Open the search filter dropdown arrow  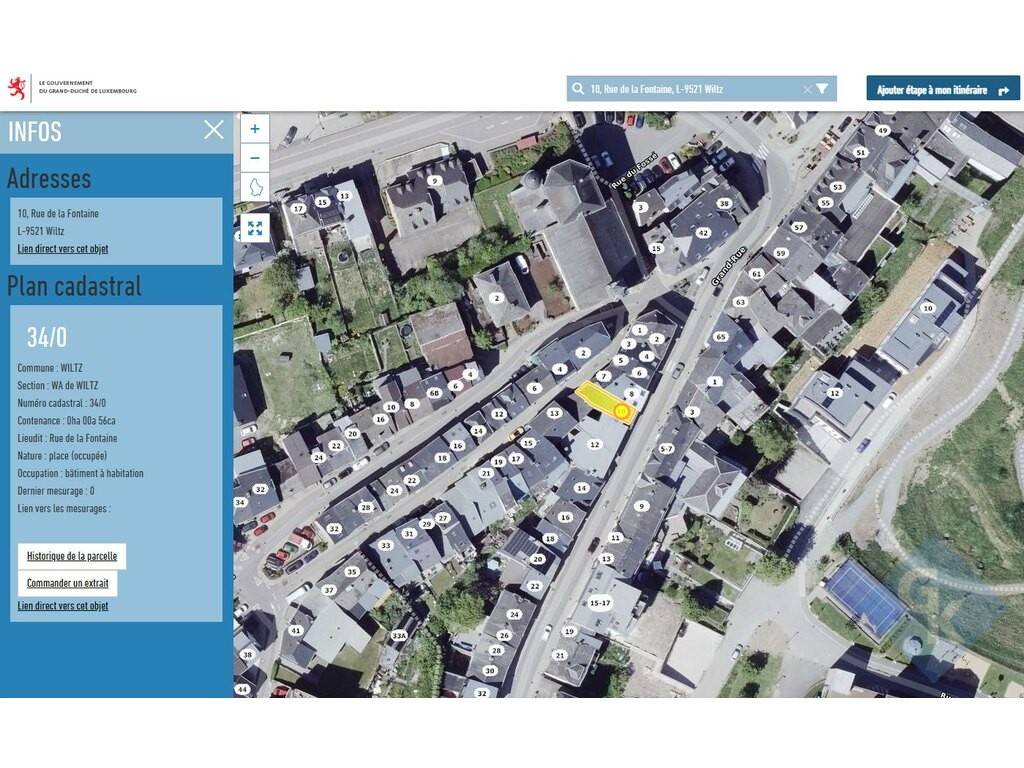click(x=822, y=89)
